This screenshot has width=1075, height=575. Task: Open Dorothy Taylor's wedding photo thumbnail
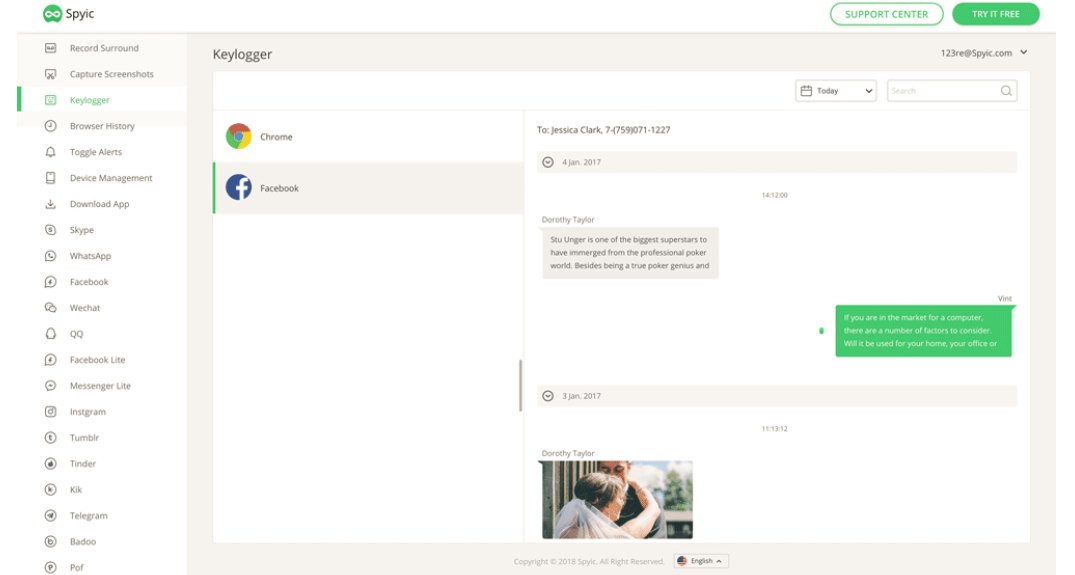click(617, 499)
